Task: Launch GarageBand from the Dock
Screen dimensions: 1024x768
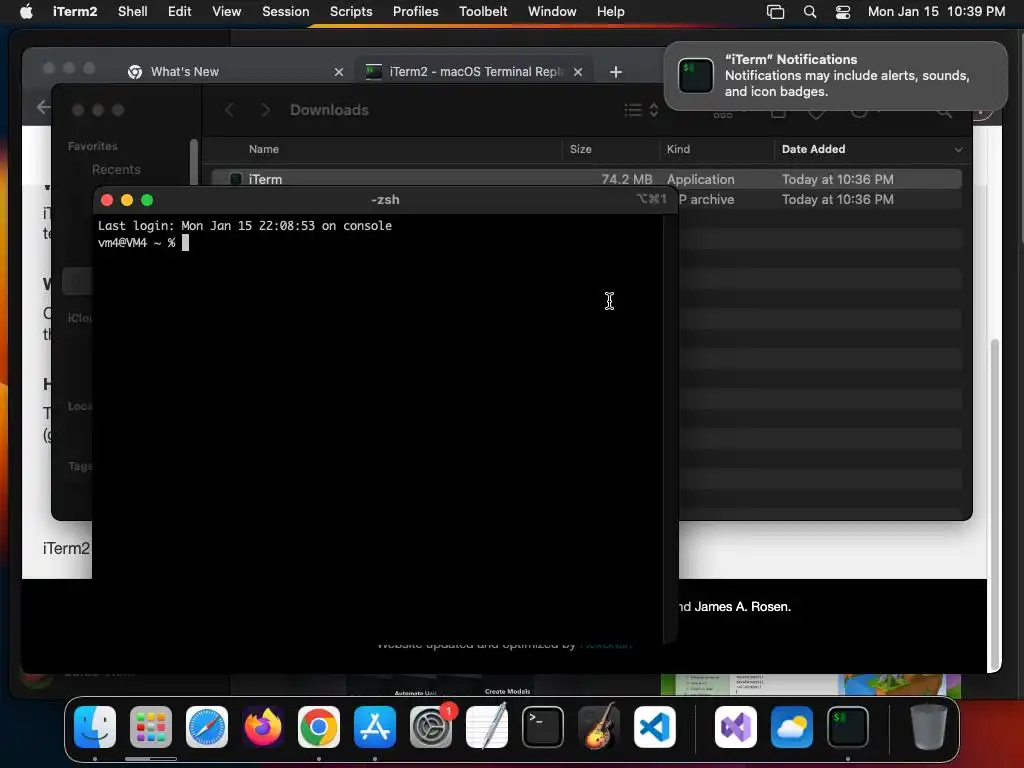Action: click(x=599, y=727)
